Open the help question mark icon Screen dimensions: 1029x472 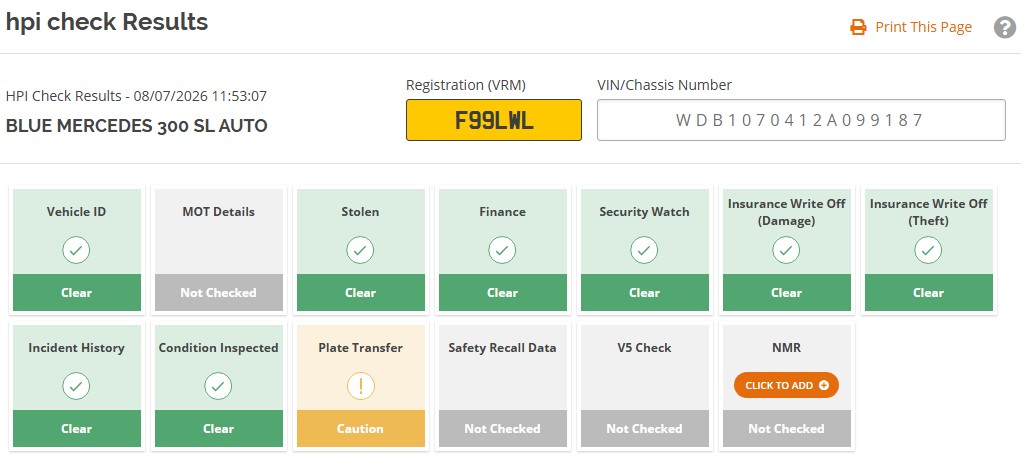[1005, 28]
